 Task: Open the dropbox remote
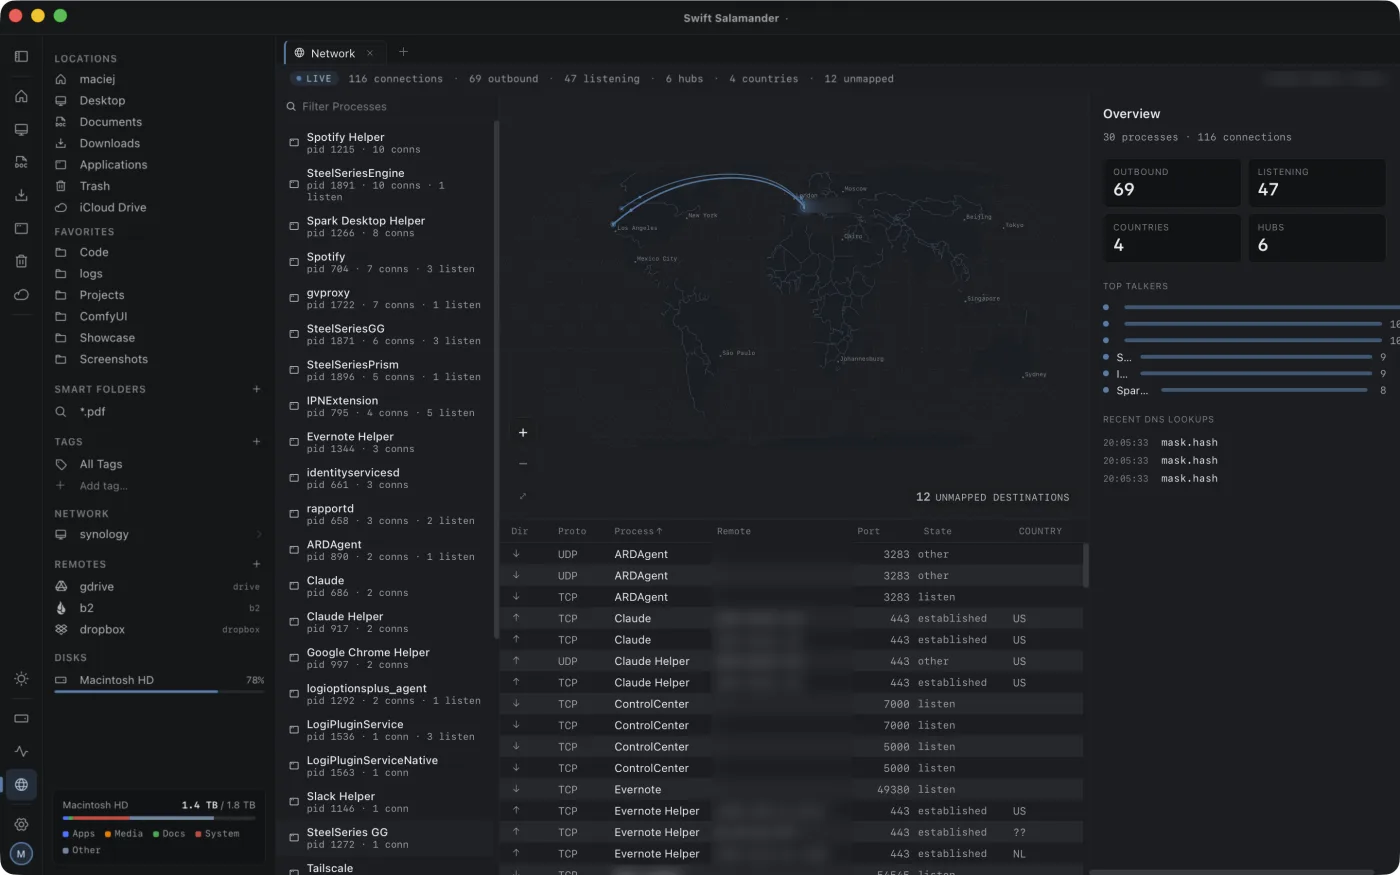pyautogui.click(x=157, y=630)
